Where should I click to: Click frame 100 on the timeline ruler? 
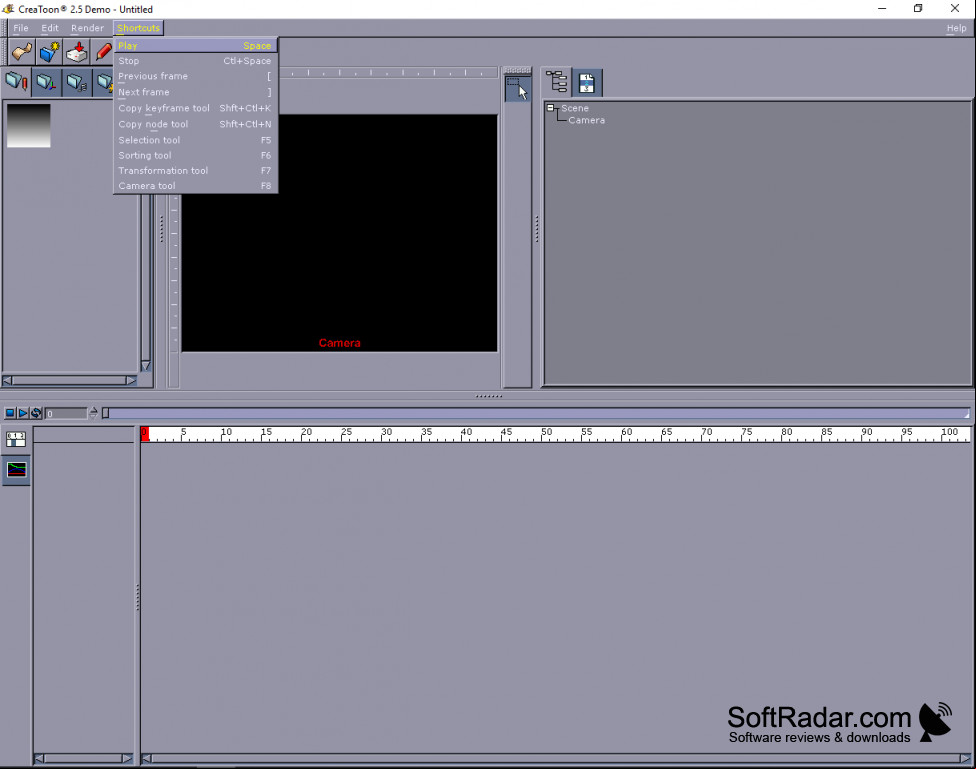coord(949,432)
